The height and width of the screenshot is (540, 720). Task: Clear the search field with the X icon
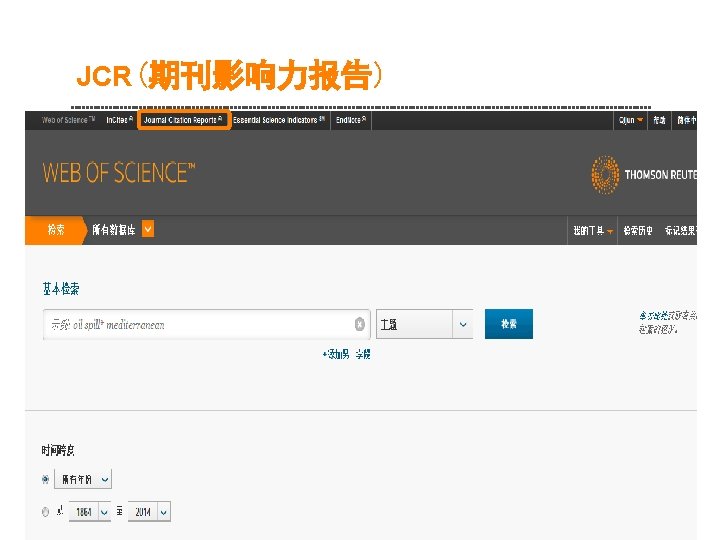coord(360,324)
